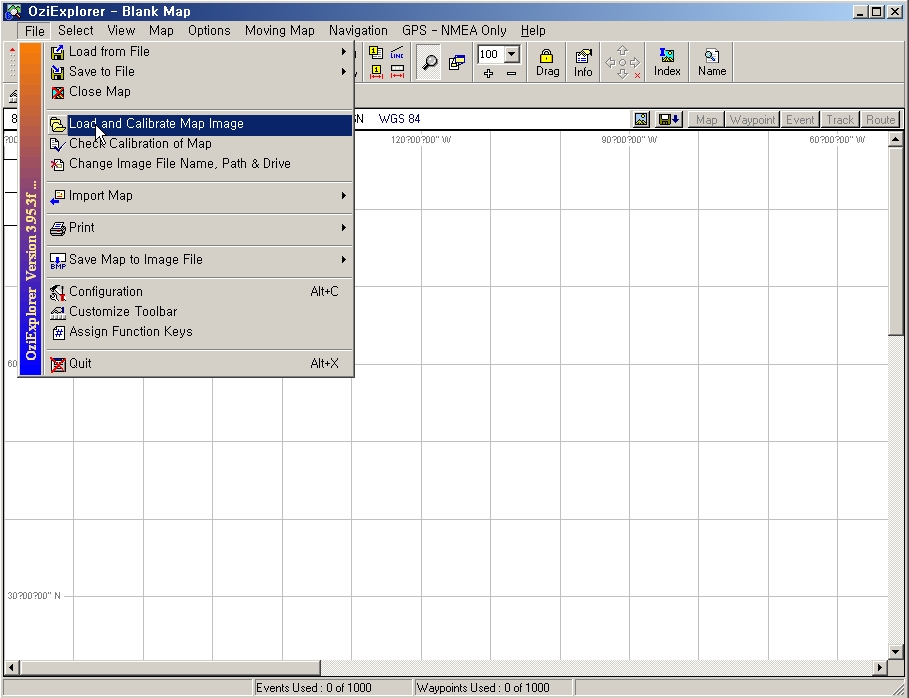The width and height of the screenshot is (909, 698).
Task: Click the Info toolbar icon
Action: (583, 63)
